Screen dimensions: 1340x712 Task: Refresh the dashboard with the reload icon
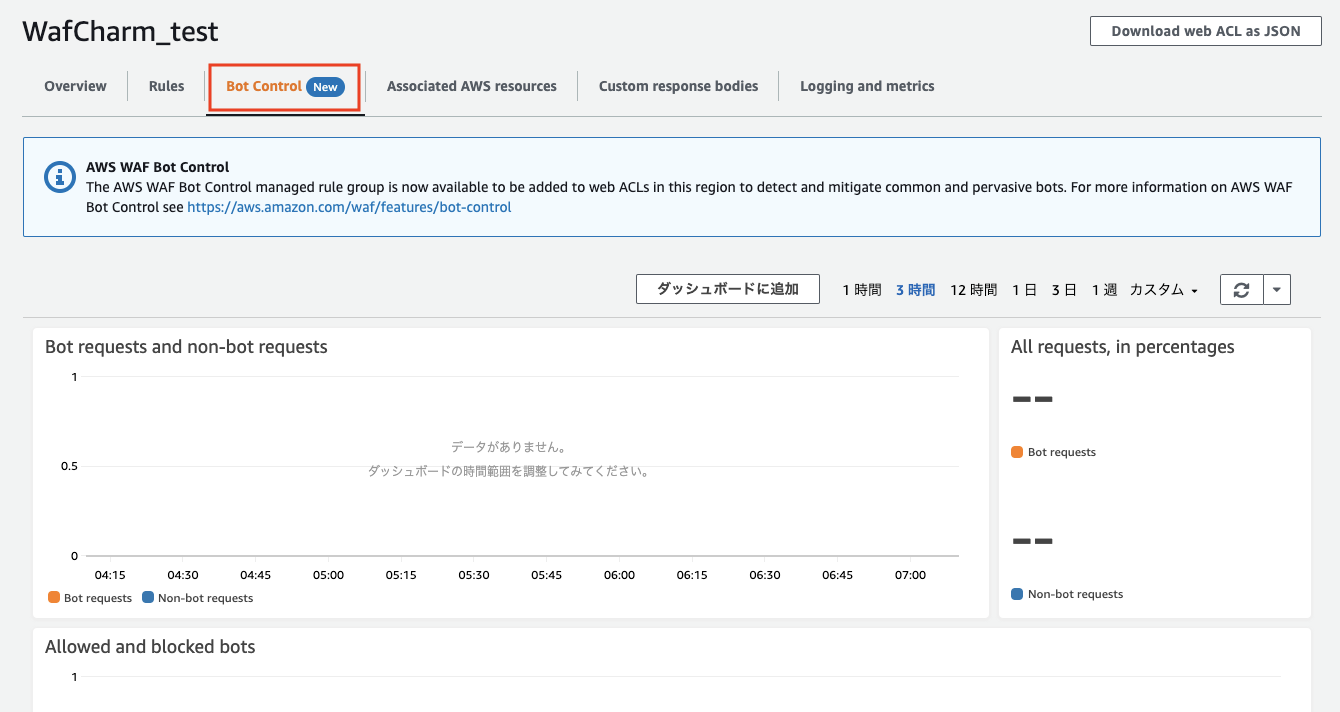(x=1242, y=290)
